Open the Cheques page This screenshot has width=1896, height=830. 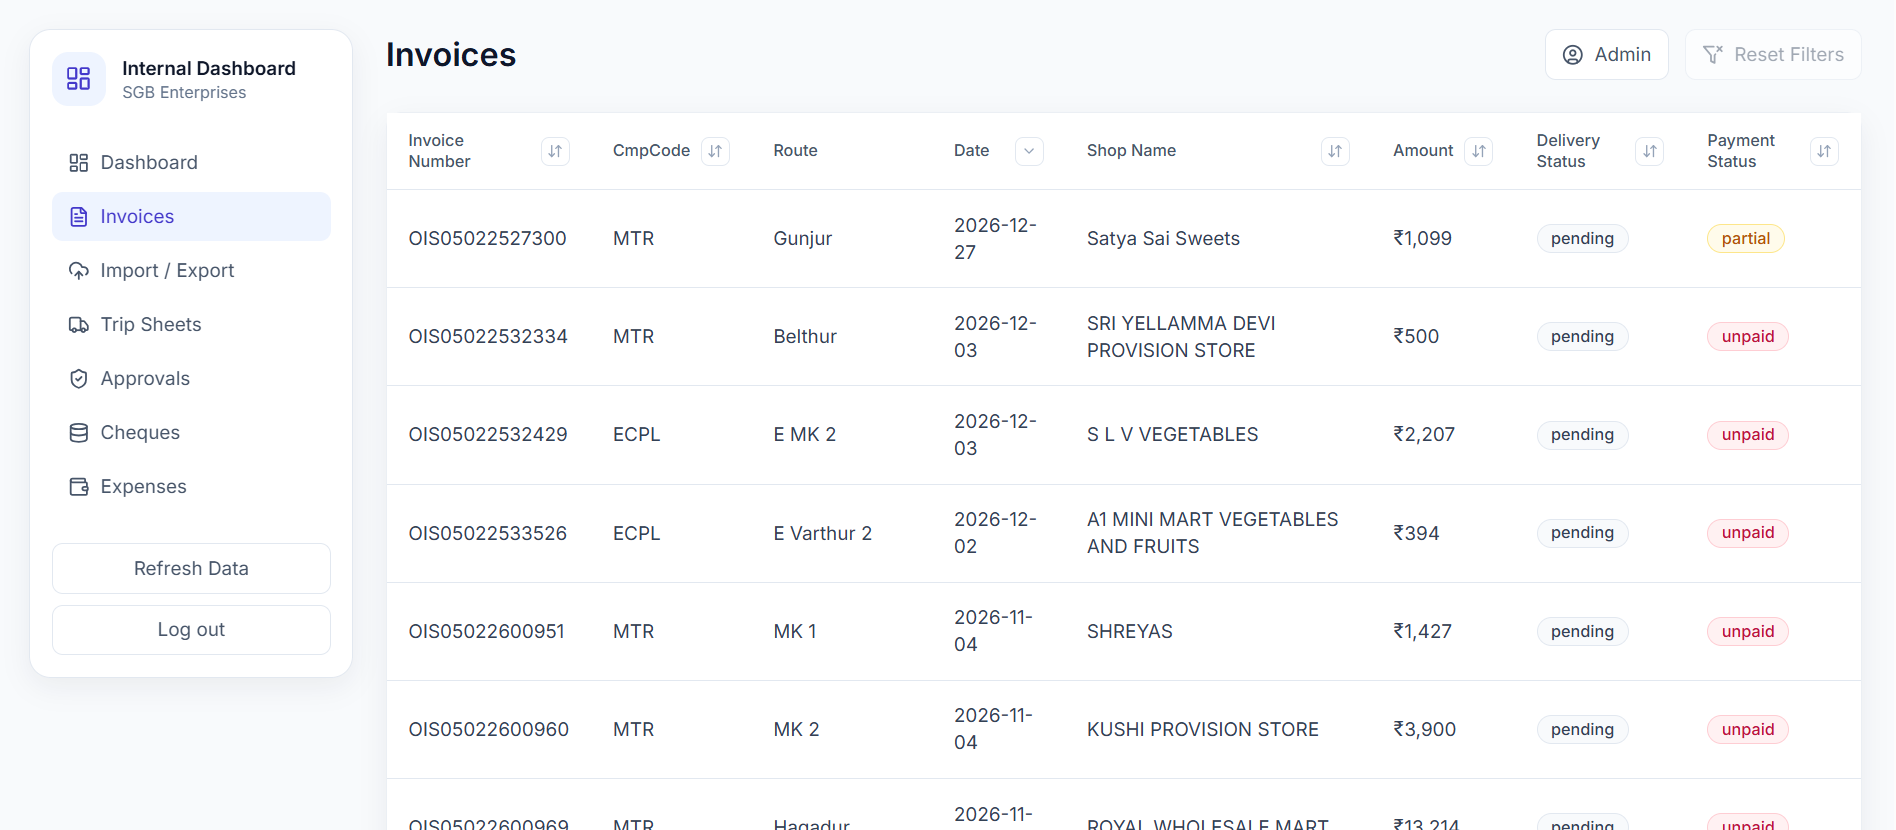(x=191, y=432)
